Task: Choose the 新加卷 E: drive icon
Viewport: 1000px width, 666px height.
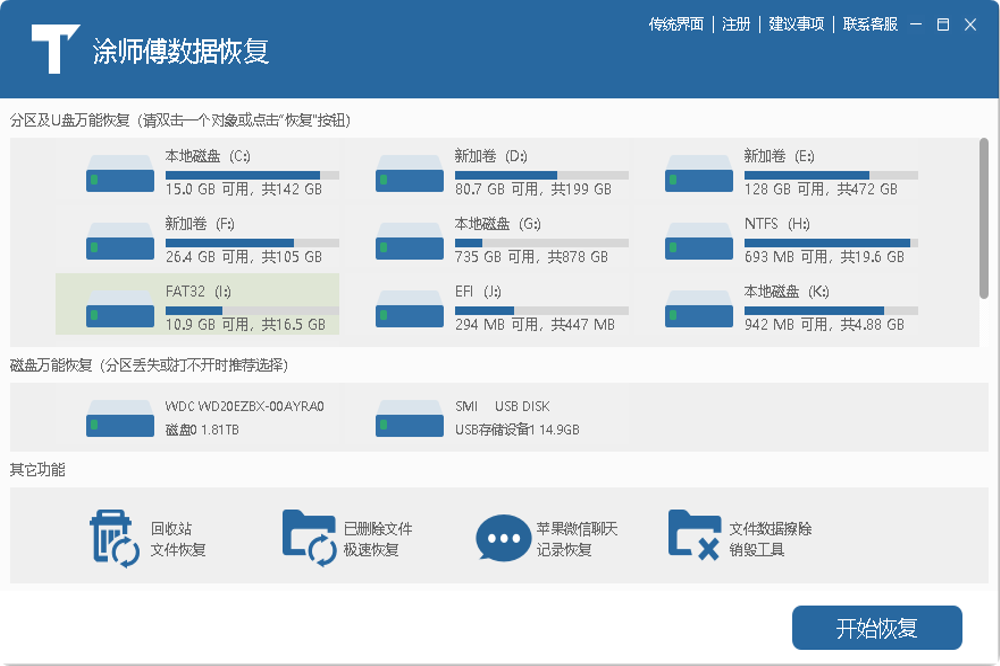Action: pos(699,173)
